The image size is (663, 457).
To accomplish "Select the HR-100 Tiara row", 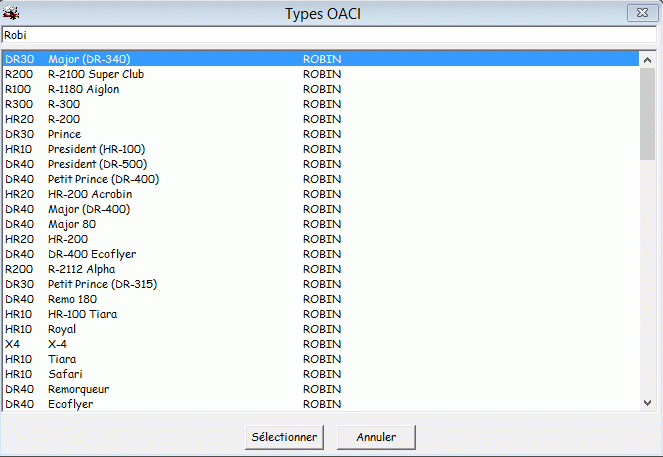I will [321, 314].
